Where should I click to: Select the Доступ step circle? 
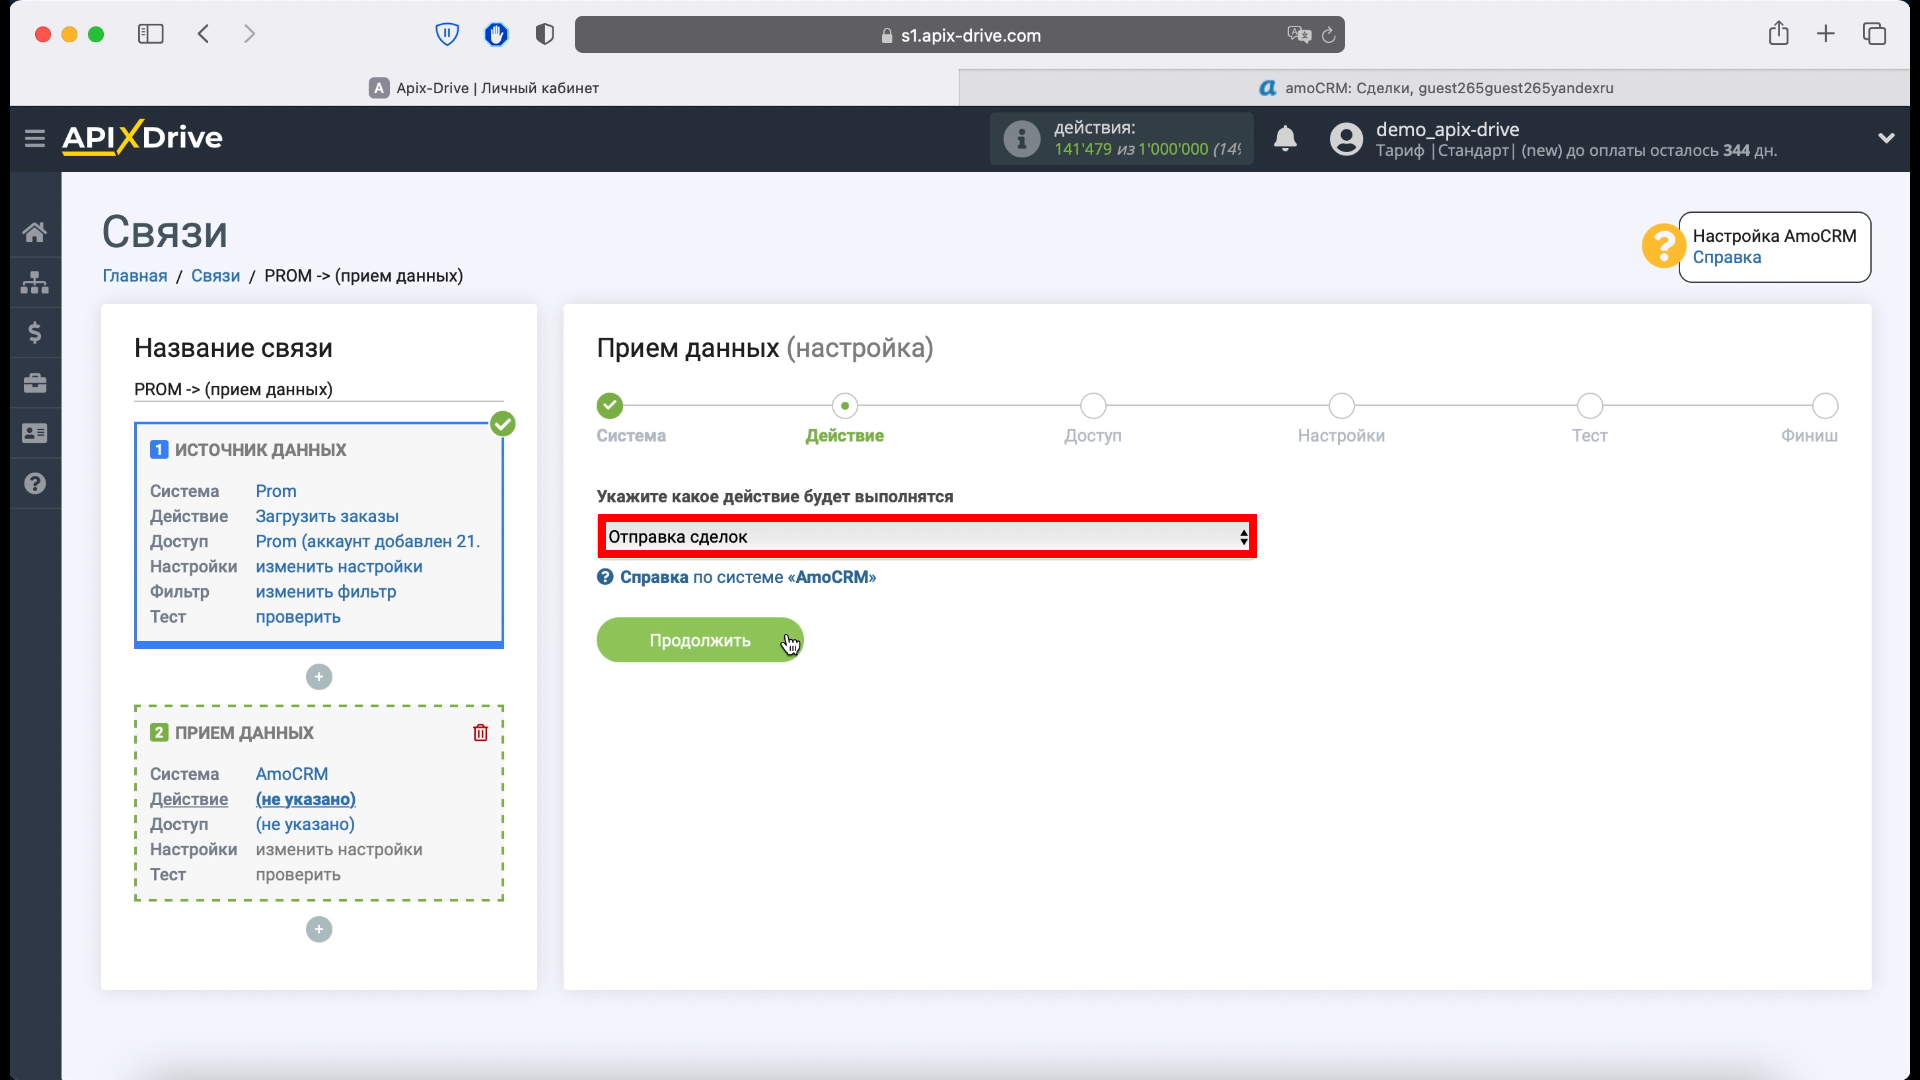point(1093,406)
